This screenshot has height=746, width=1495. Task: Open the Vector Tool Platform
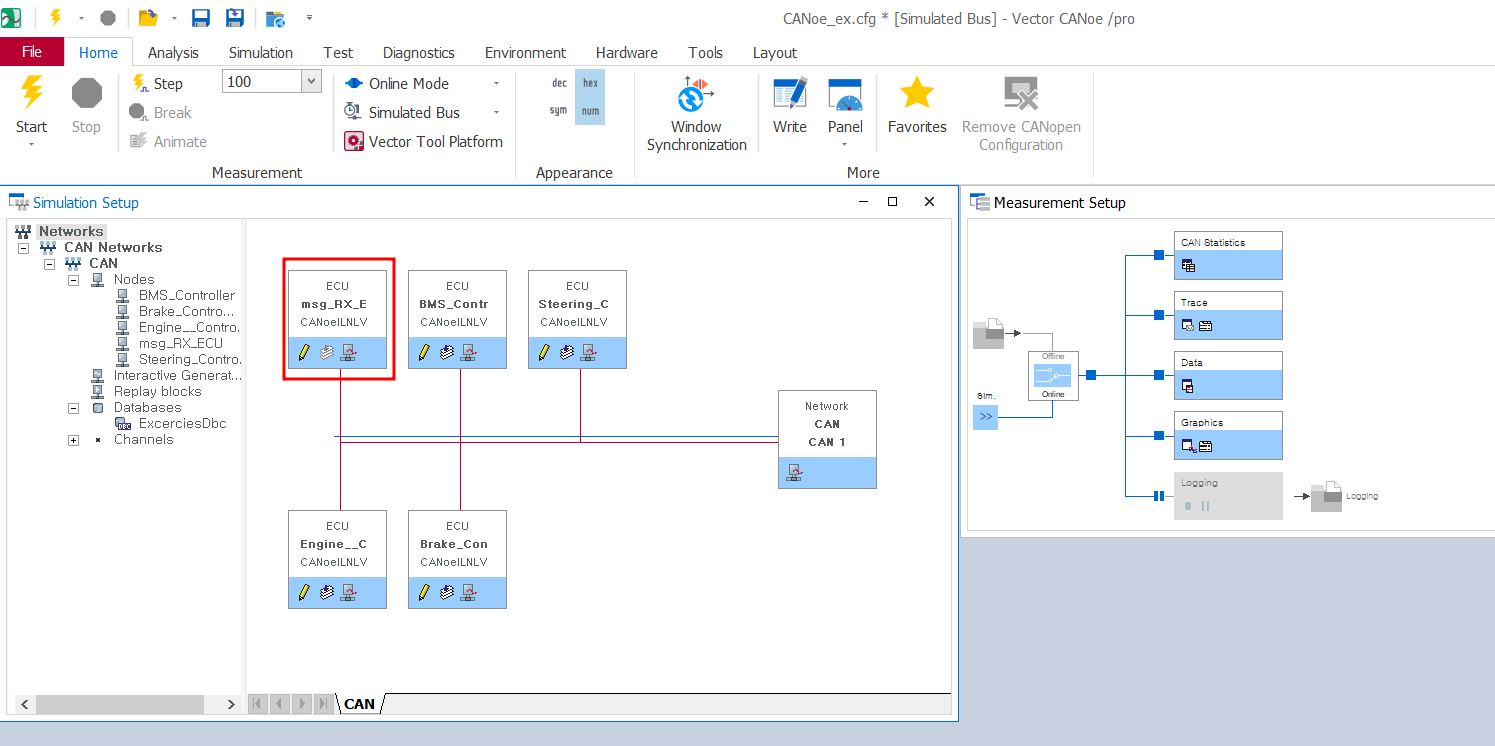tap(423, 142)
